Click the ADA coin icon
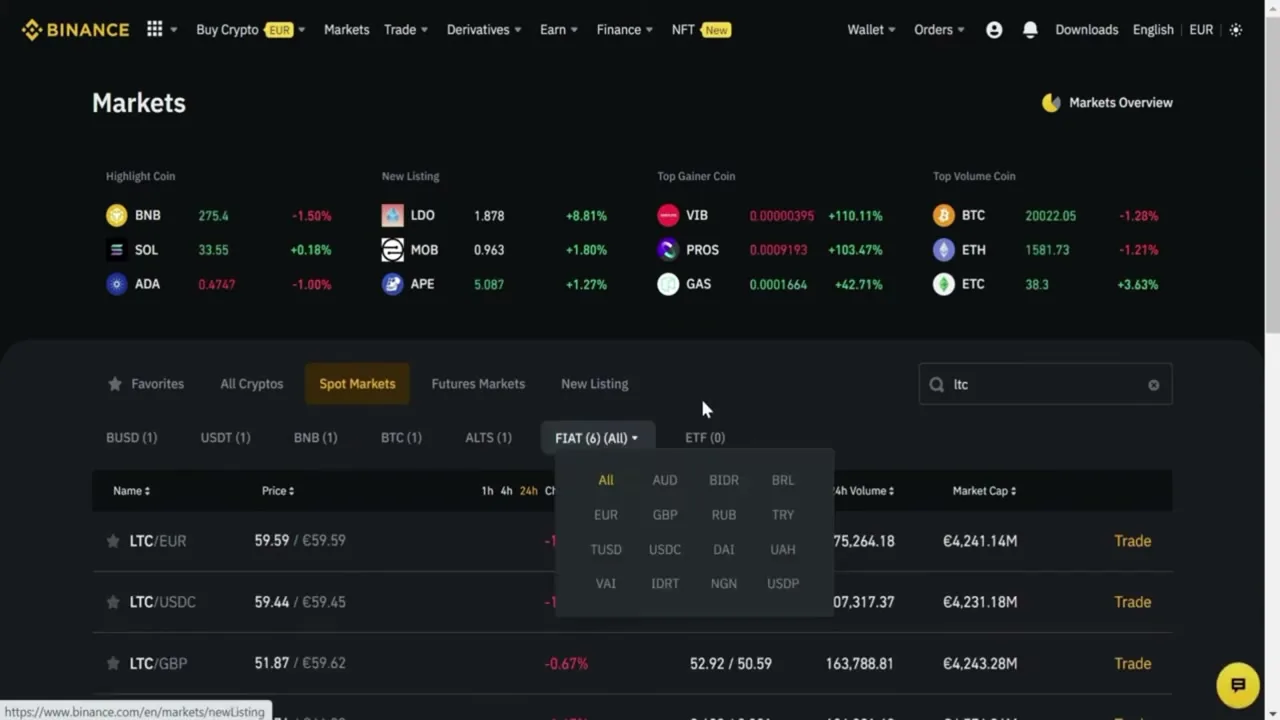Viewport: 1280px width, 720px height. click(x=117, y=284)
